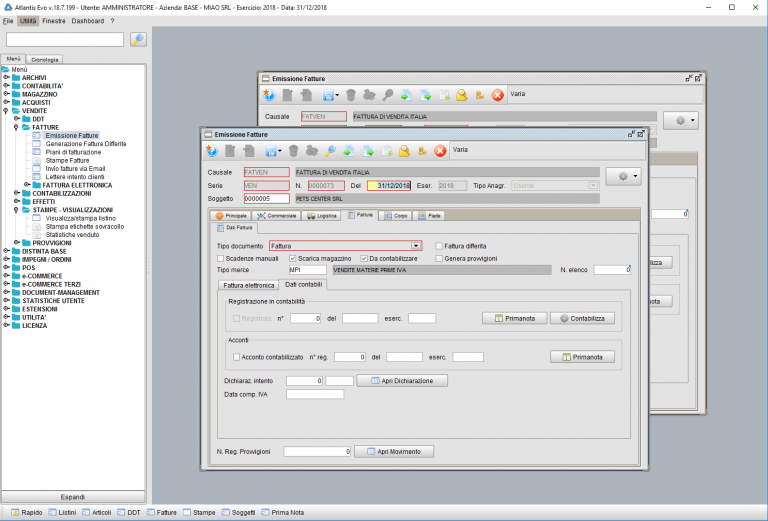Image resolution: width=768 pixels, height=521 pixels.
Task: Switch to the Fattura elettronica sub-tab
Action: pyautogui.click(x=248, y=285)
